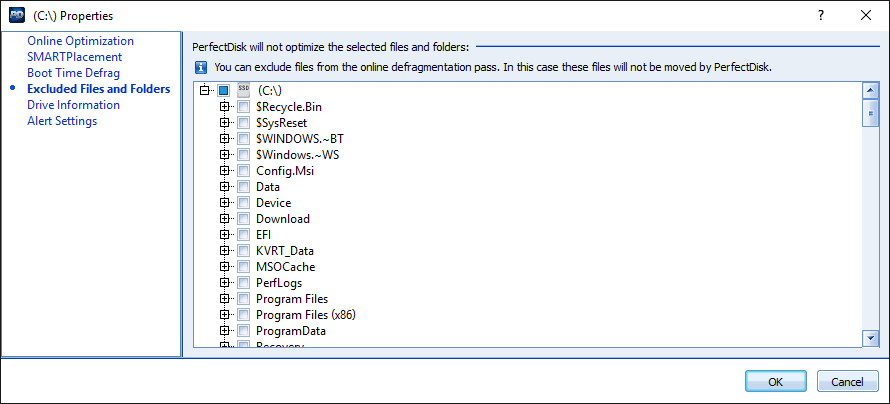
Task: Click the blue info icon
Action: pyautogui.click(x=200, y=67)
